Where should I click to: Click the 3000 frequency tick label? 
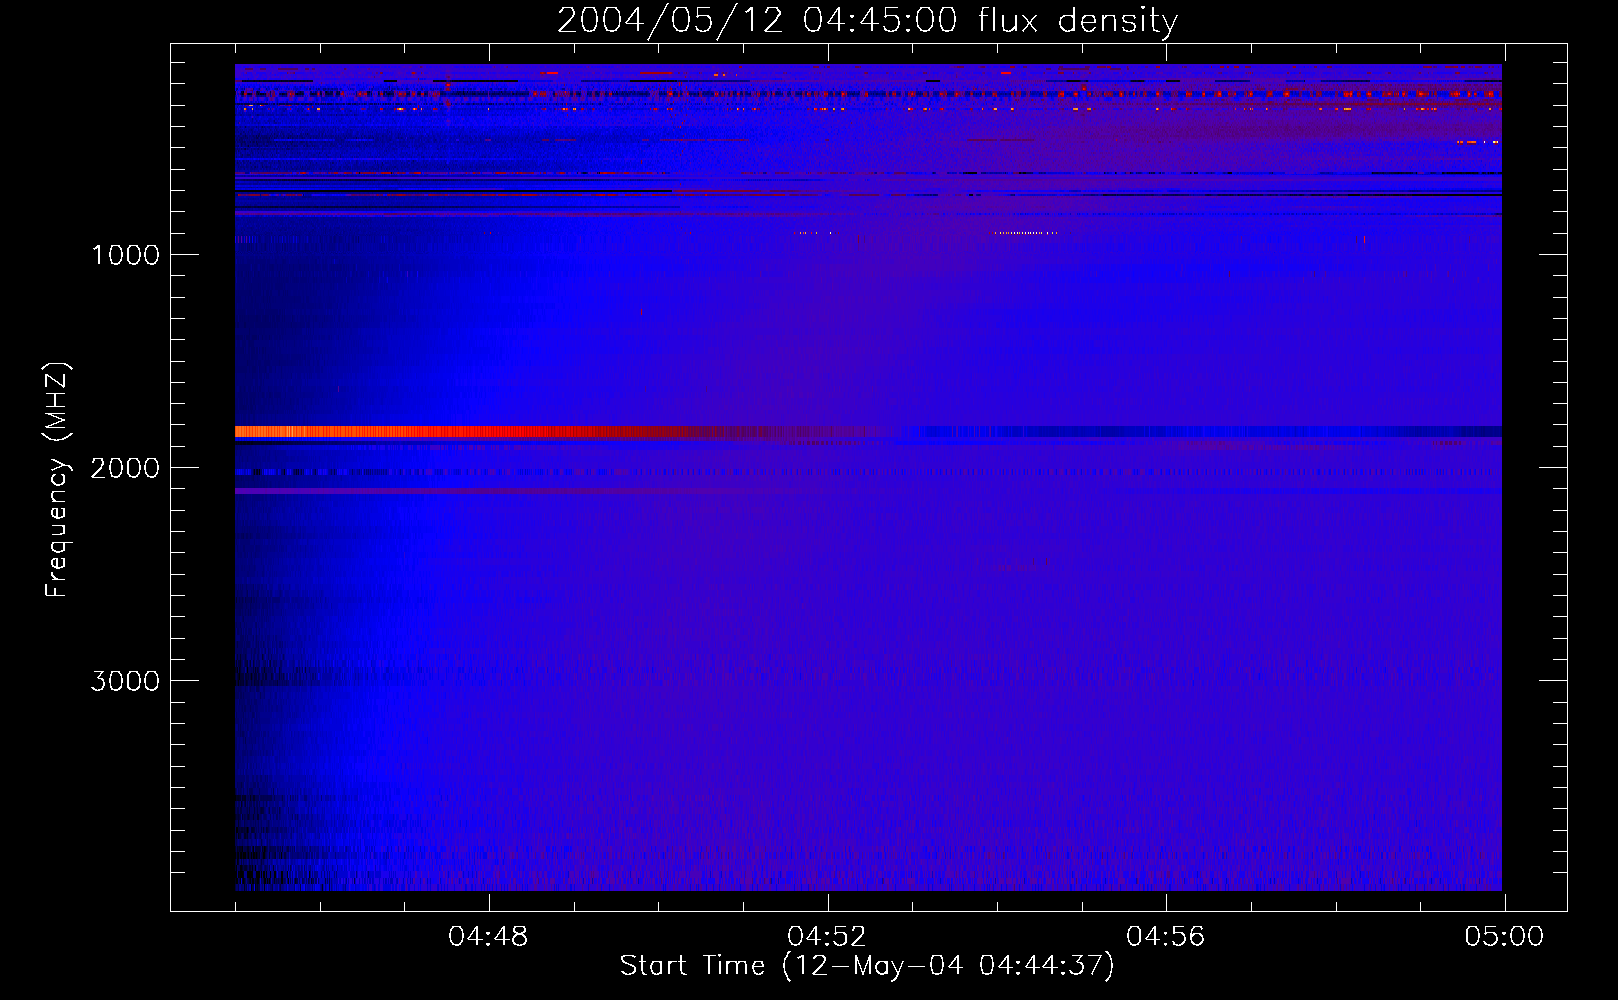pyautogui.click(x=125, y=681)
